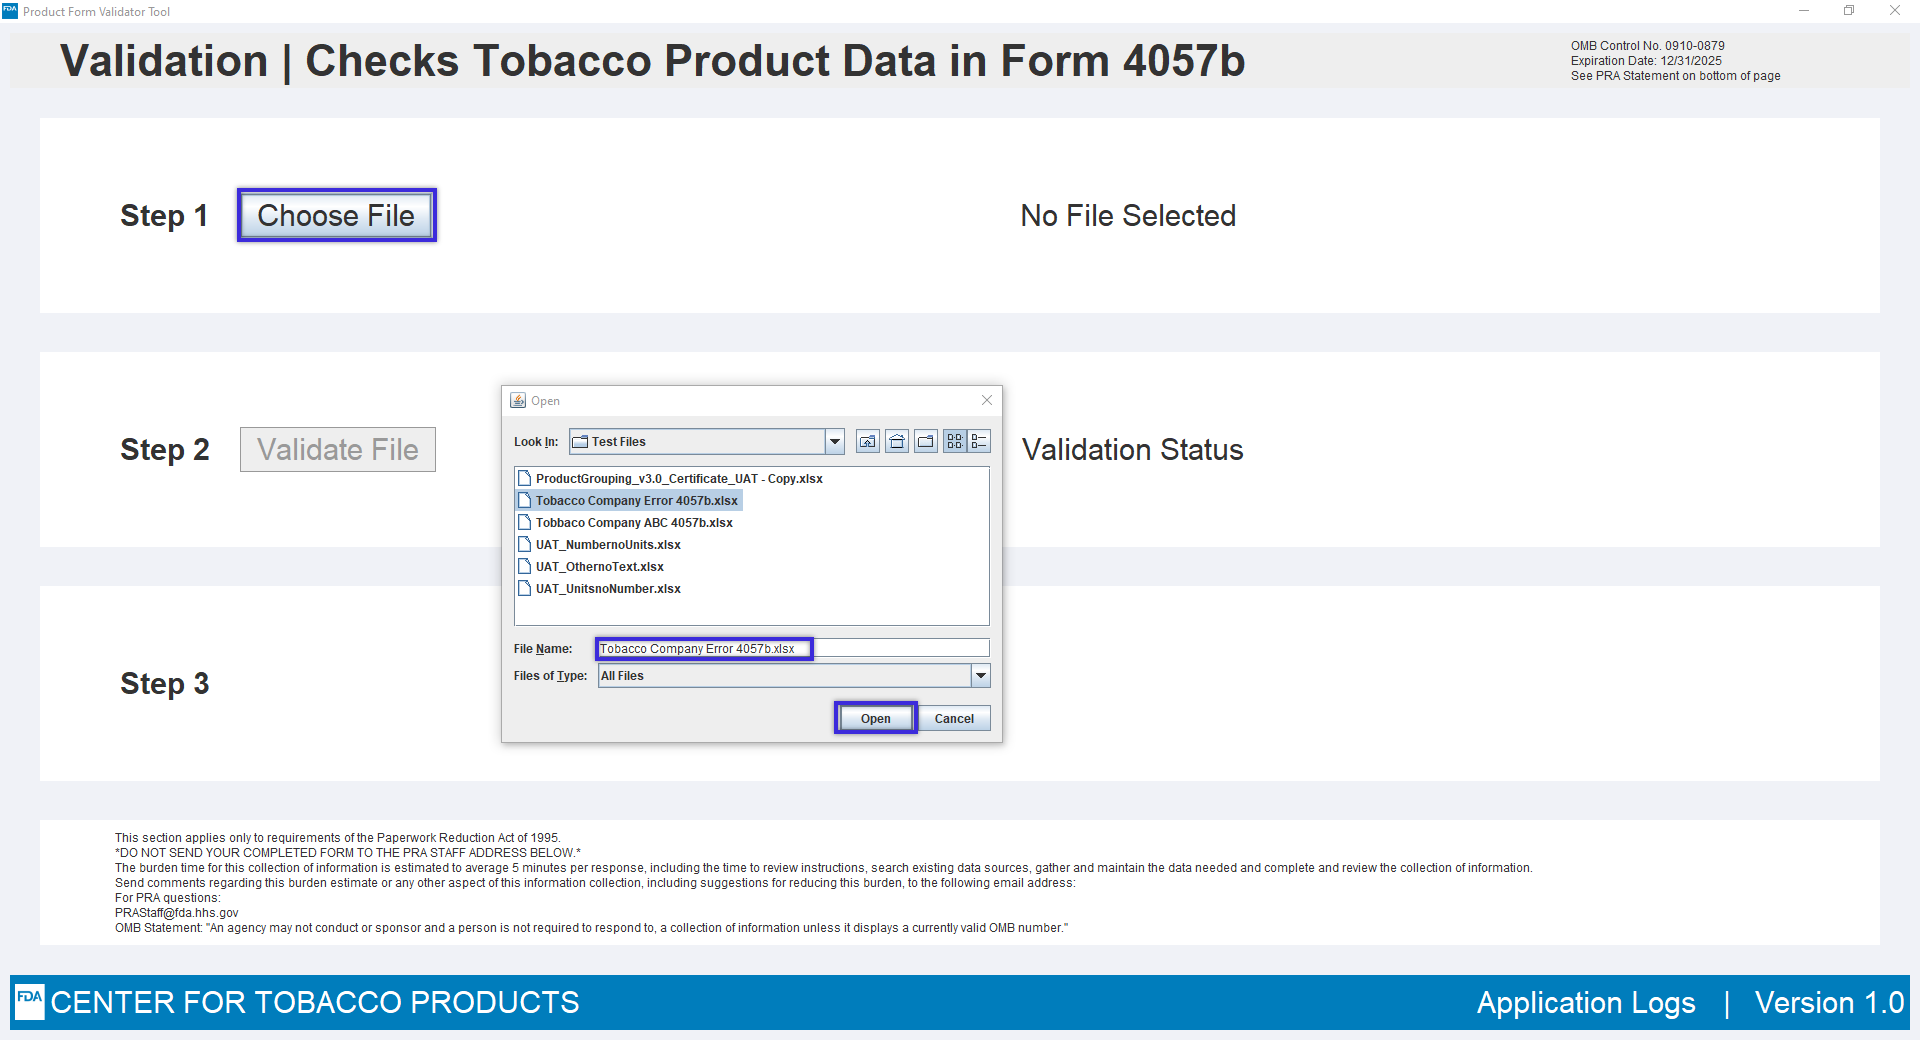Expand the Look In folder dropdown
Screen dimensions: 1920x1040
click(834, 442)
